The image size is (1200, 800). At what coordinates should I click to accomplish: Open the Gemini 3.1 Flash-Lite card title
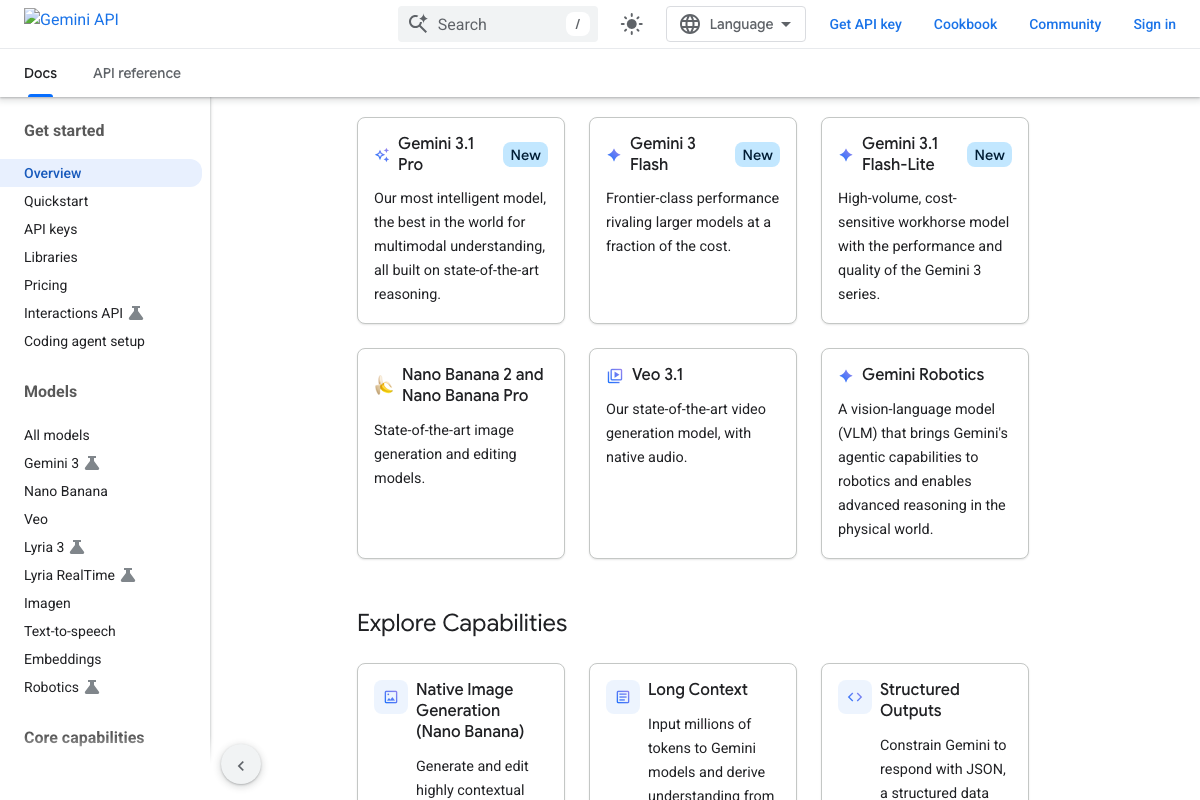[900, 154]
